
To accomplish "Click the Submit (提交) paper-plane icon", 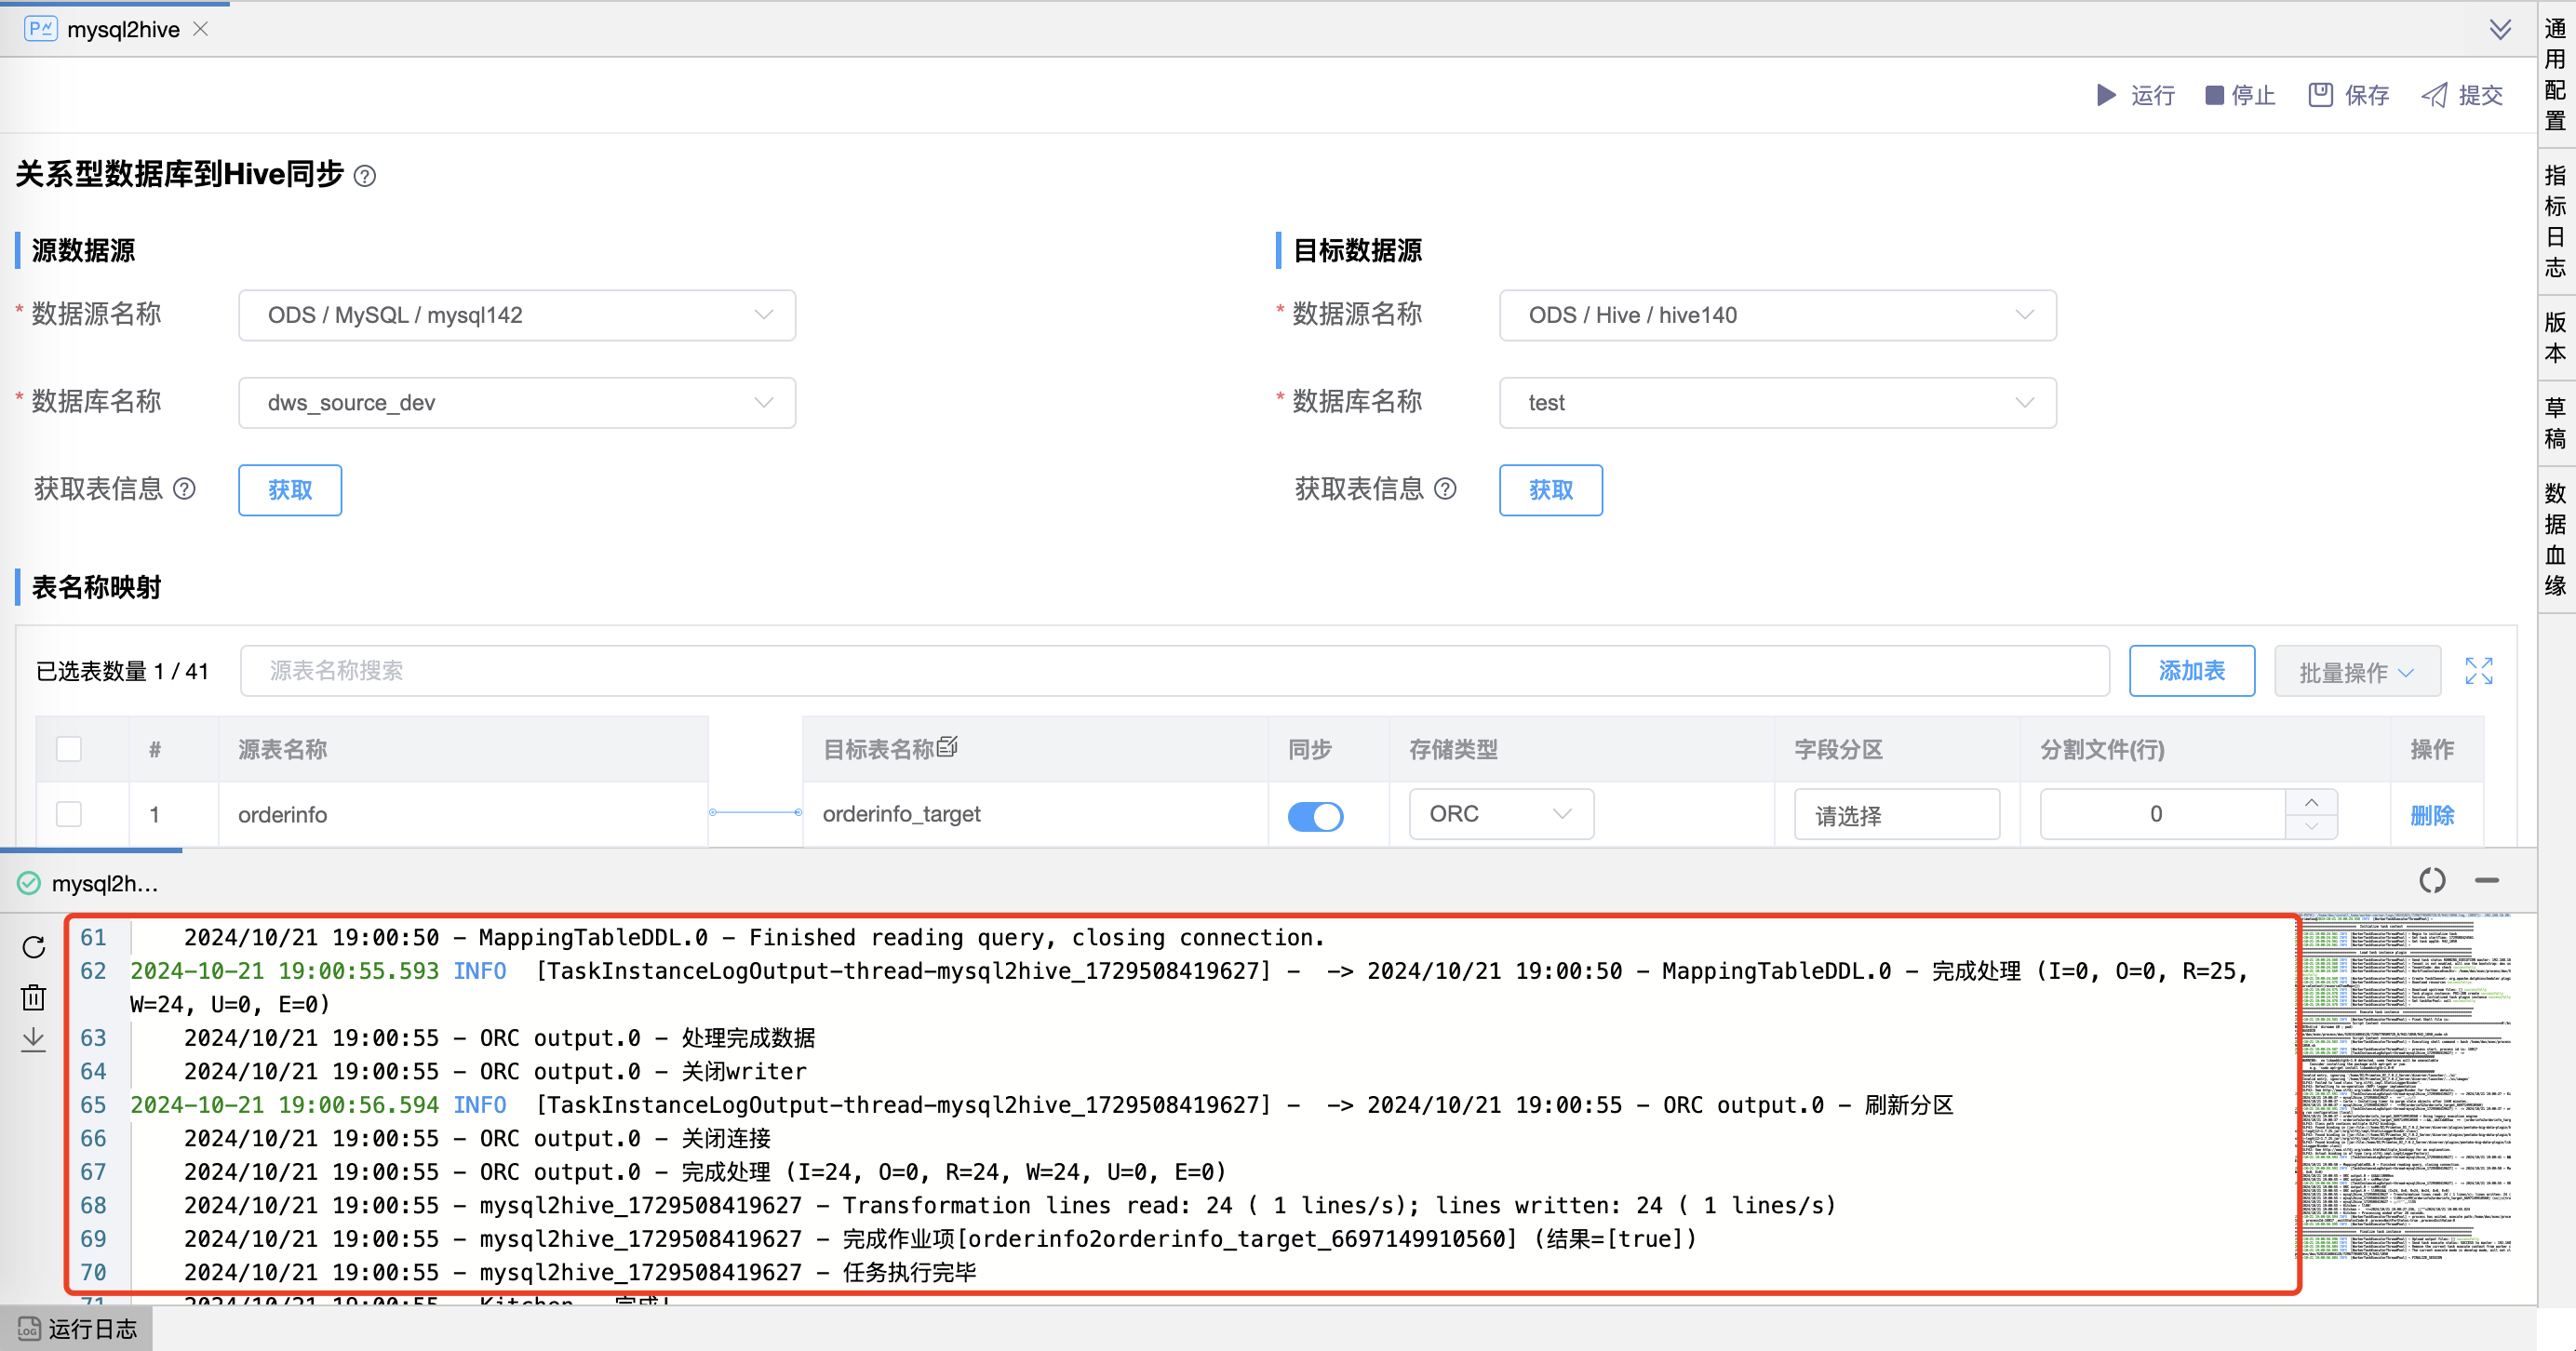I will tap(2434, 95).
